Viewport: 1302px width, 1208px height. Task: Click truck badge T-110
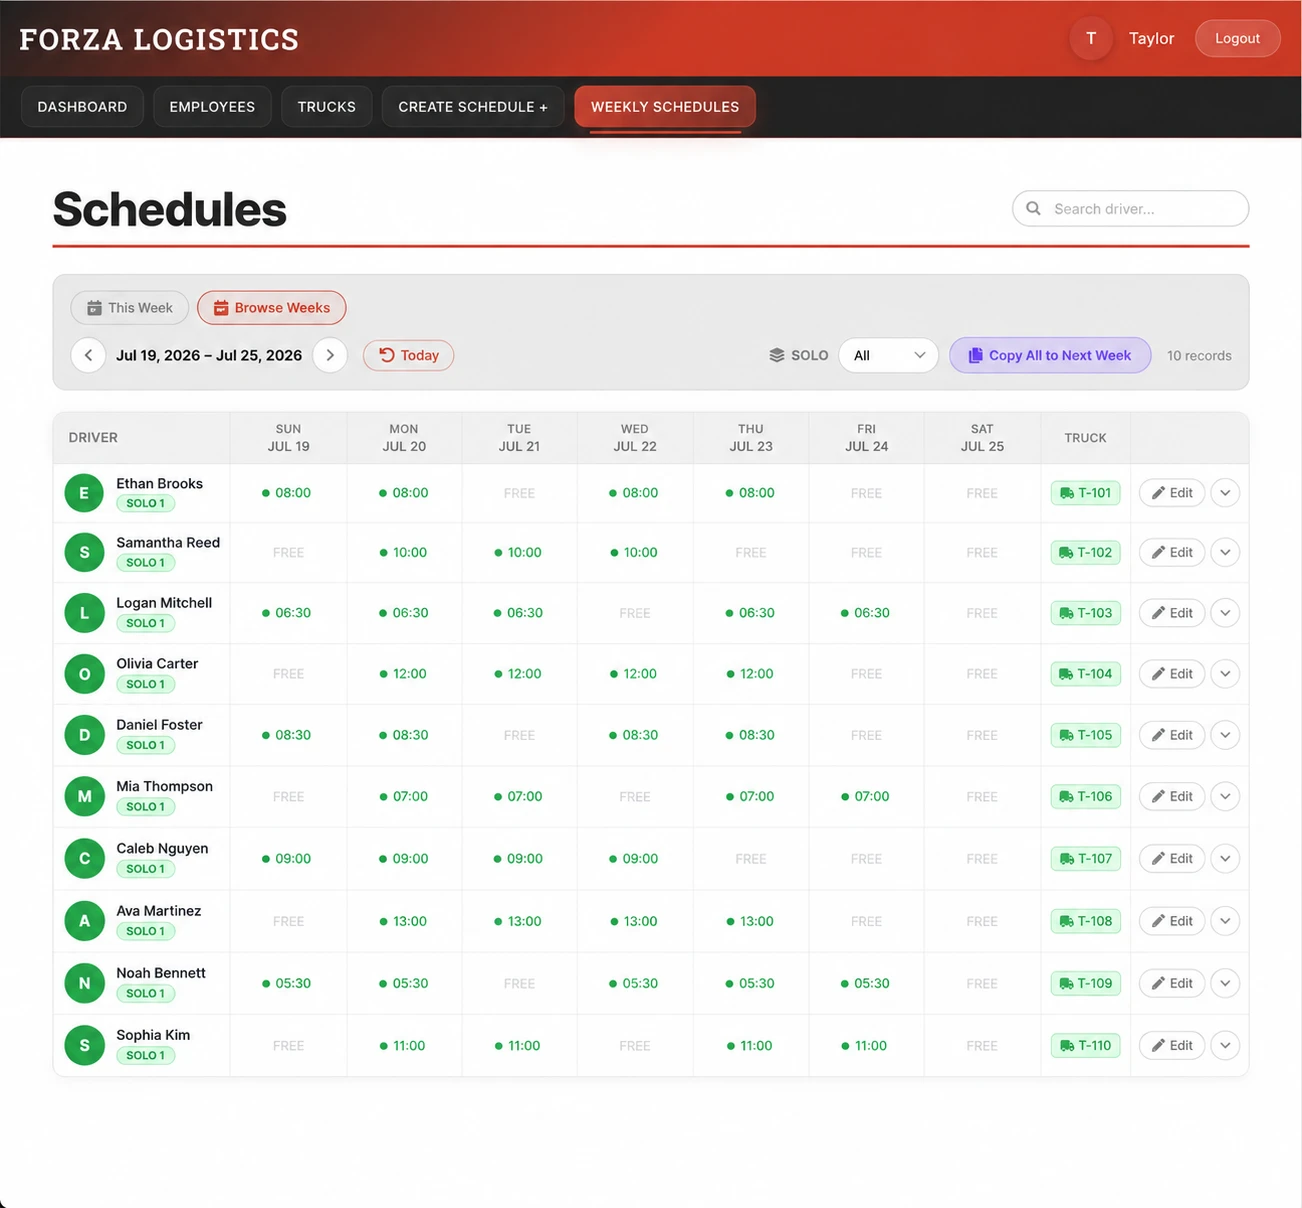pos(1085,1045)
